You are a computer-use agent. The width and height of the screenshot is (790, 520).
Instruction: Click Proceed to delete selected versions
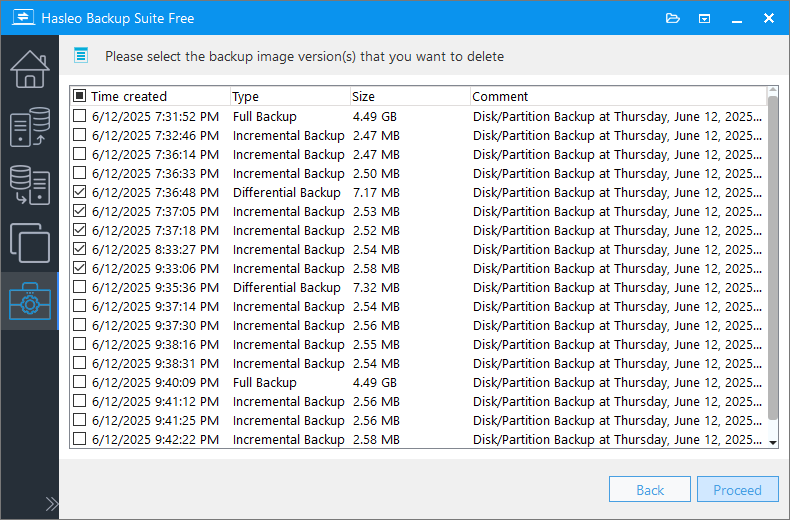click(x=738, y=489)
